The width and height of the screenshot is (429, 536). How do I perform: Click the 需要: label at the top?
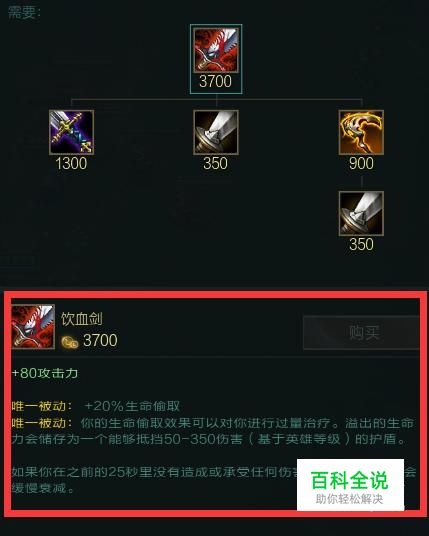pos(24,13)
